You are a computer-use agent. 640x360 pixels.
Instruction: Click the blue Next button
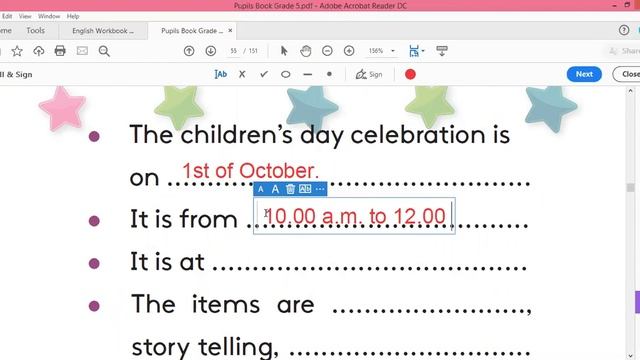coord(584,74)
